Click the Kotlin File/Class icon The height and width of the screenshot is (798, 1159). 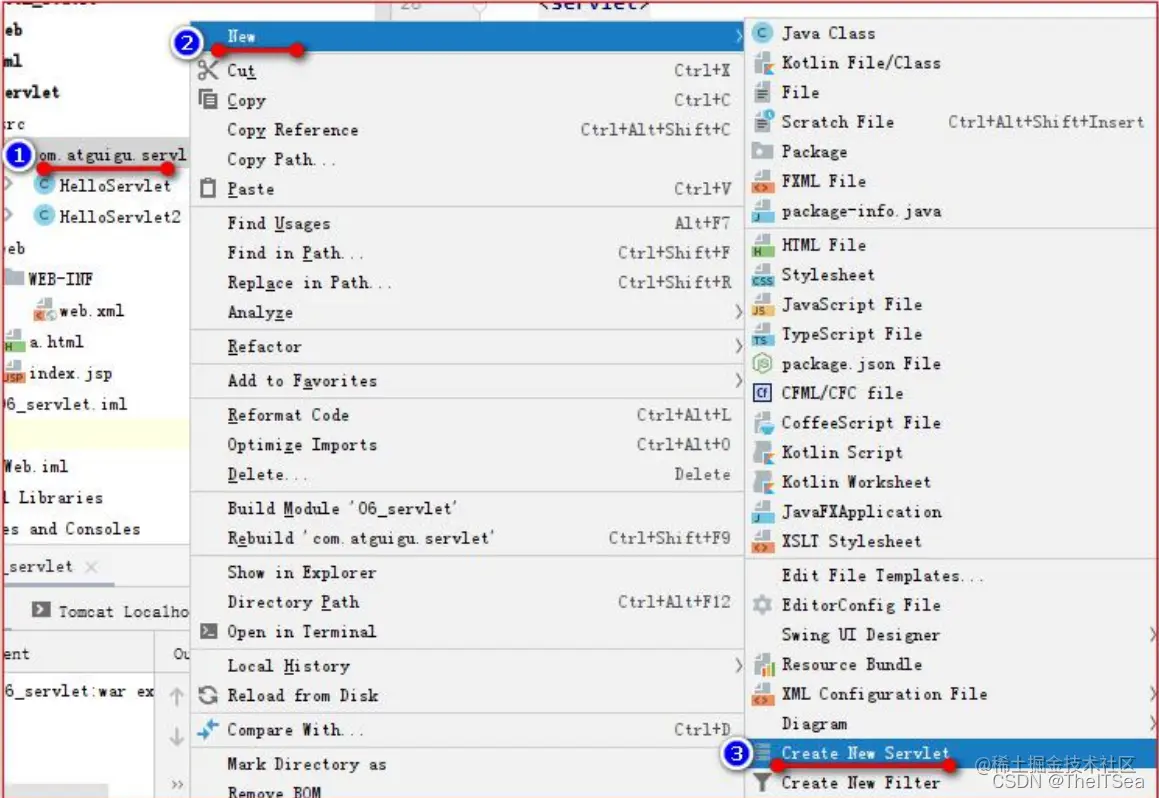point(762,63)
